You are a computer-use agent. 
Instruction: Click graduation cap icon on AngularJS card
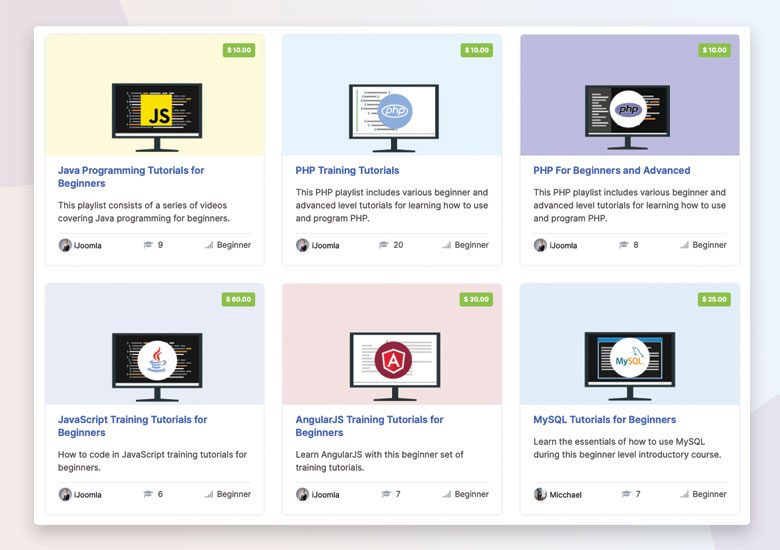(x=386, y=494)
